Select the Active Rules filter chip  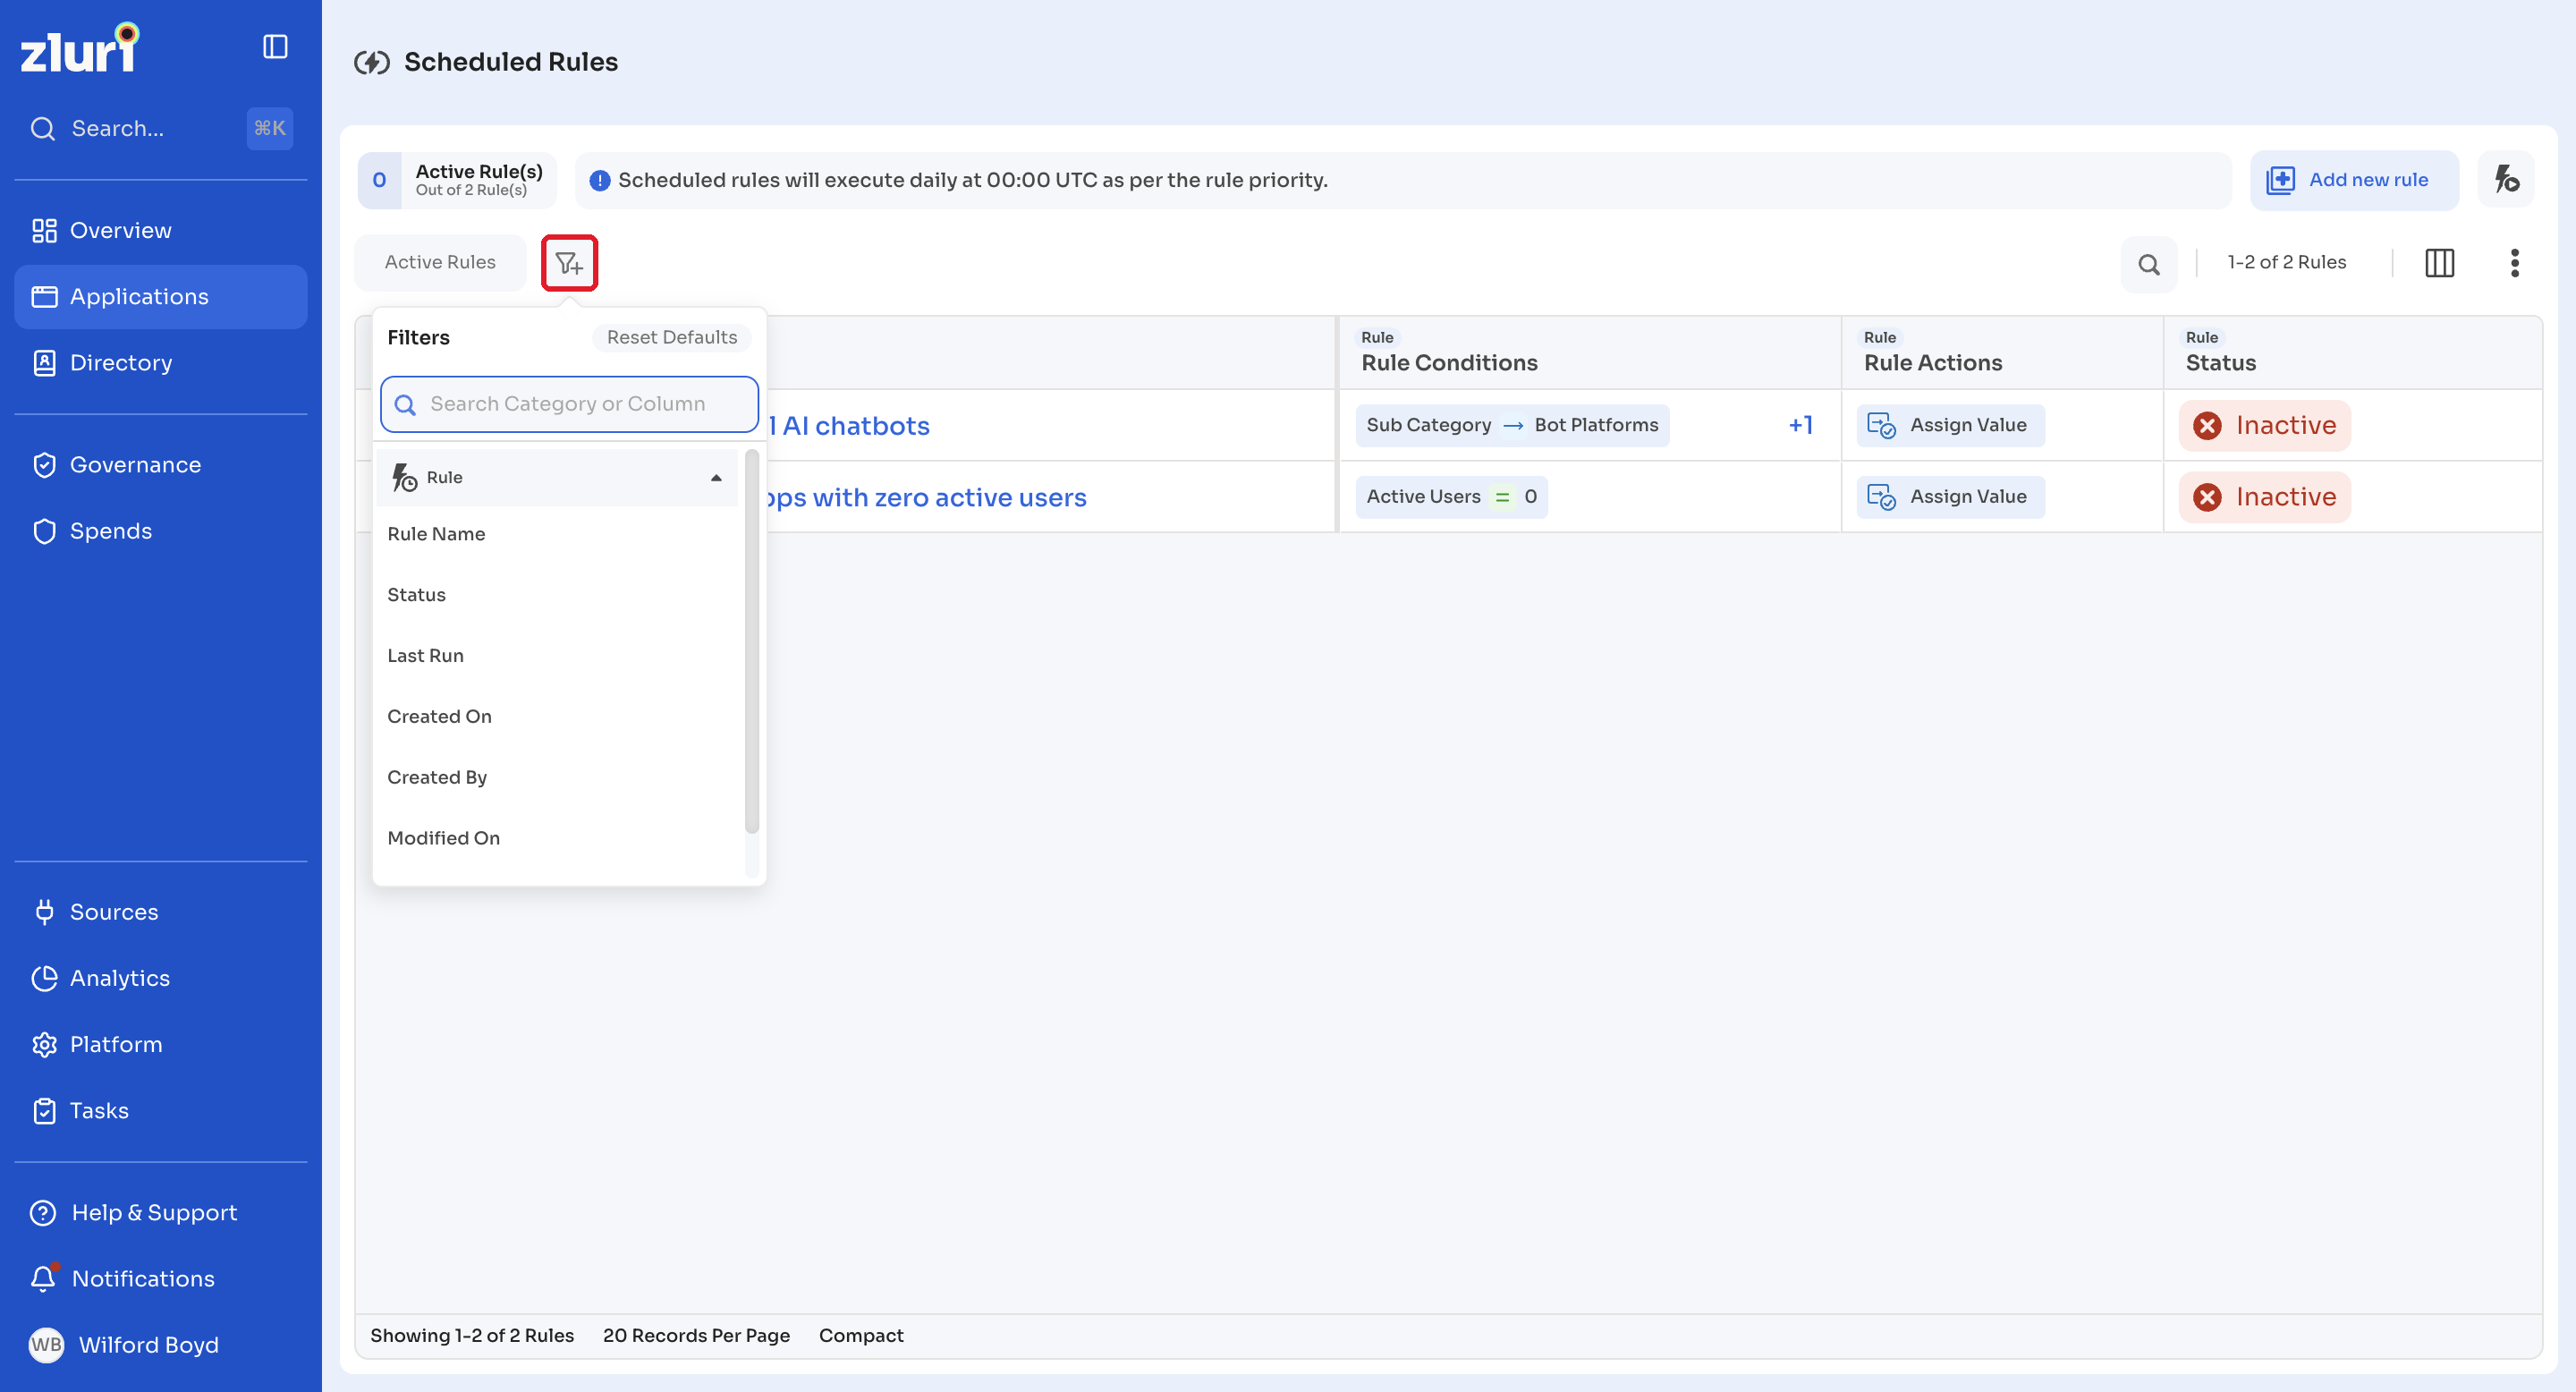click(x=440, y=263)
